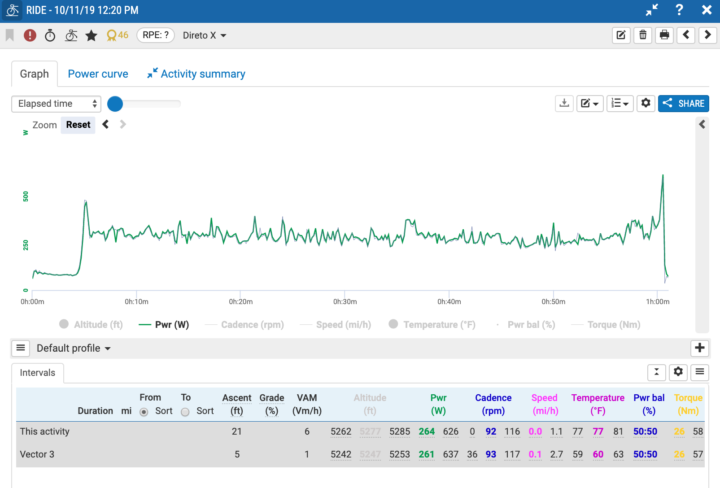Mark ride as favorite with star icon
Screen dimensions: 720x488
coord(91,35)
